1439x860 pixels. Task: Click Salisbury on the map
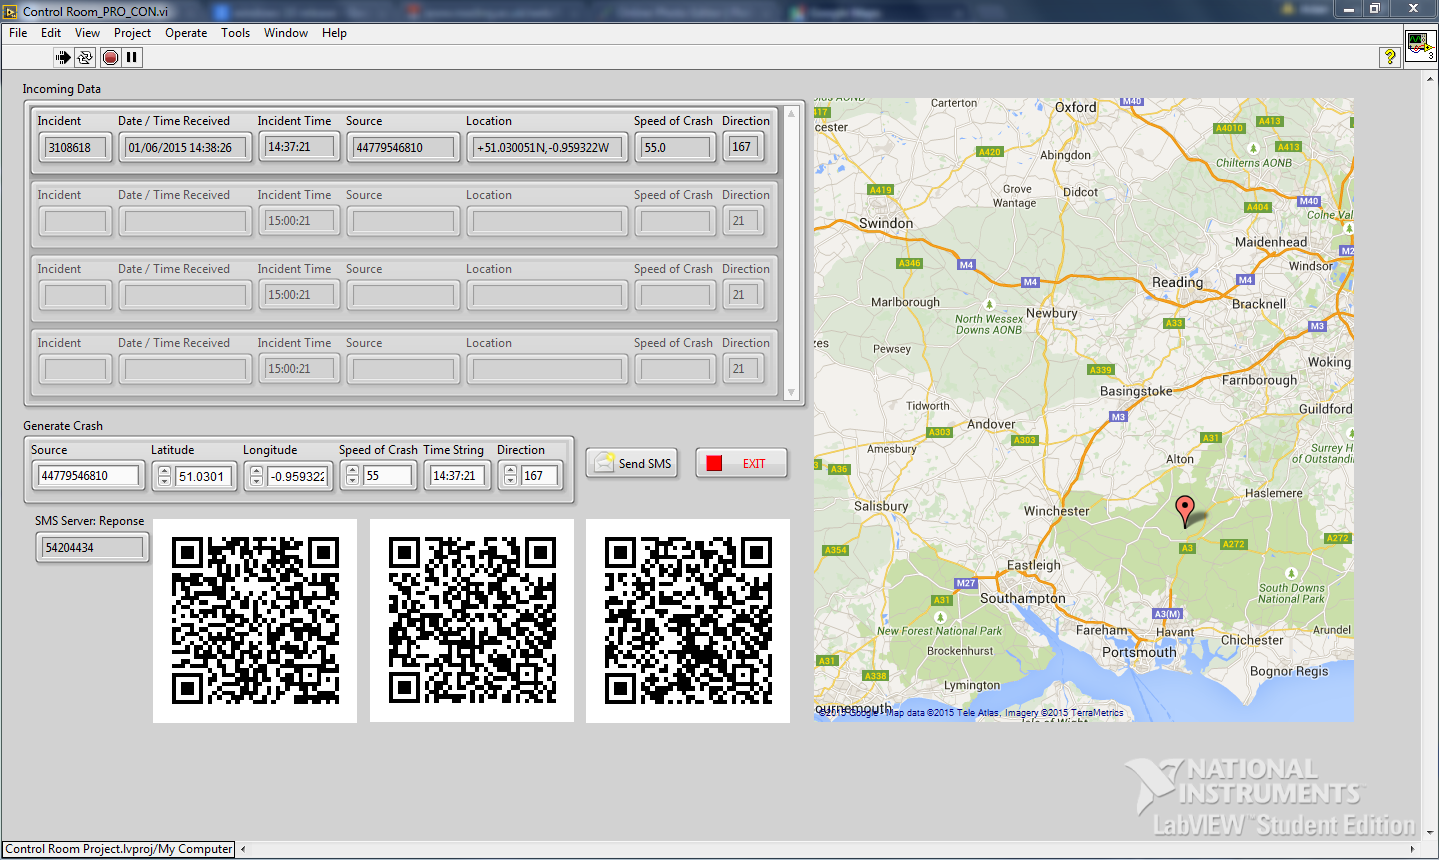(x=881, y=506)
